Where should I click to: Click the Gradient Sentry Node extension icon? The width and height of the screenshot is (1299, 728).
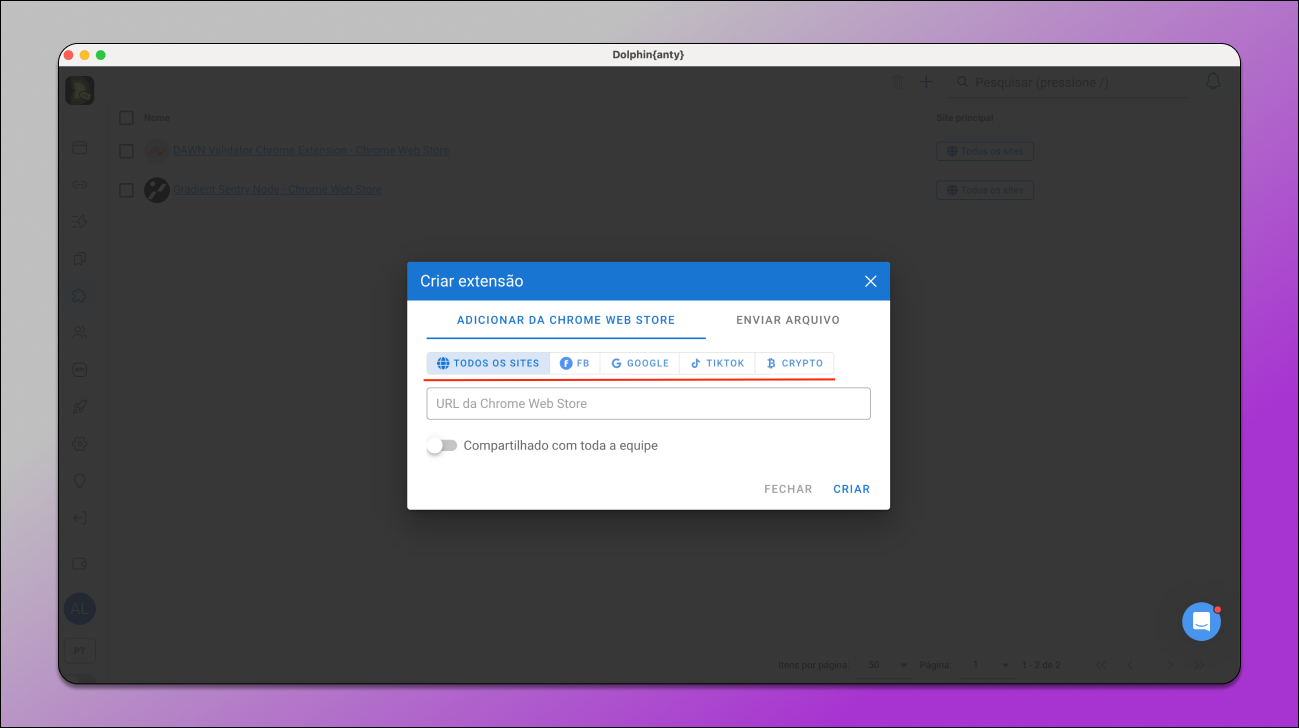tap(157, 190)
